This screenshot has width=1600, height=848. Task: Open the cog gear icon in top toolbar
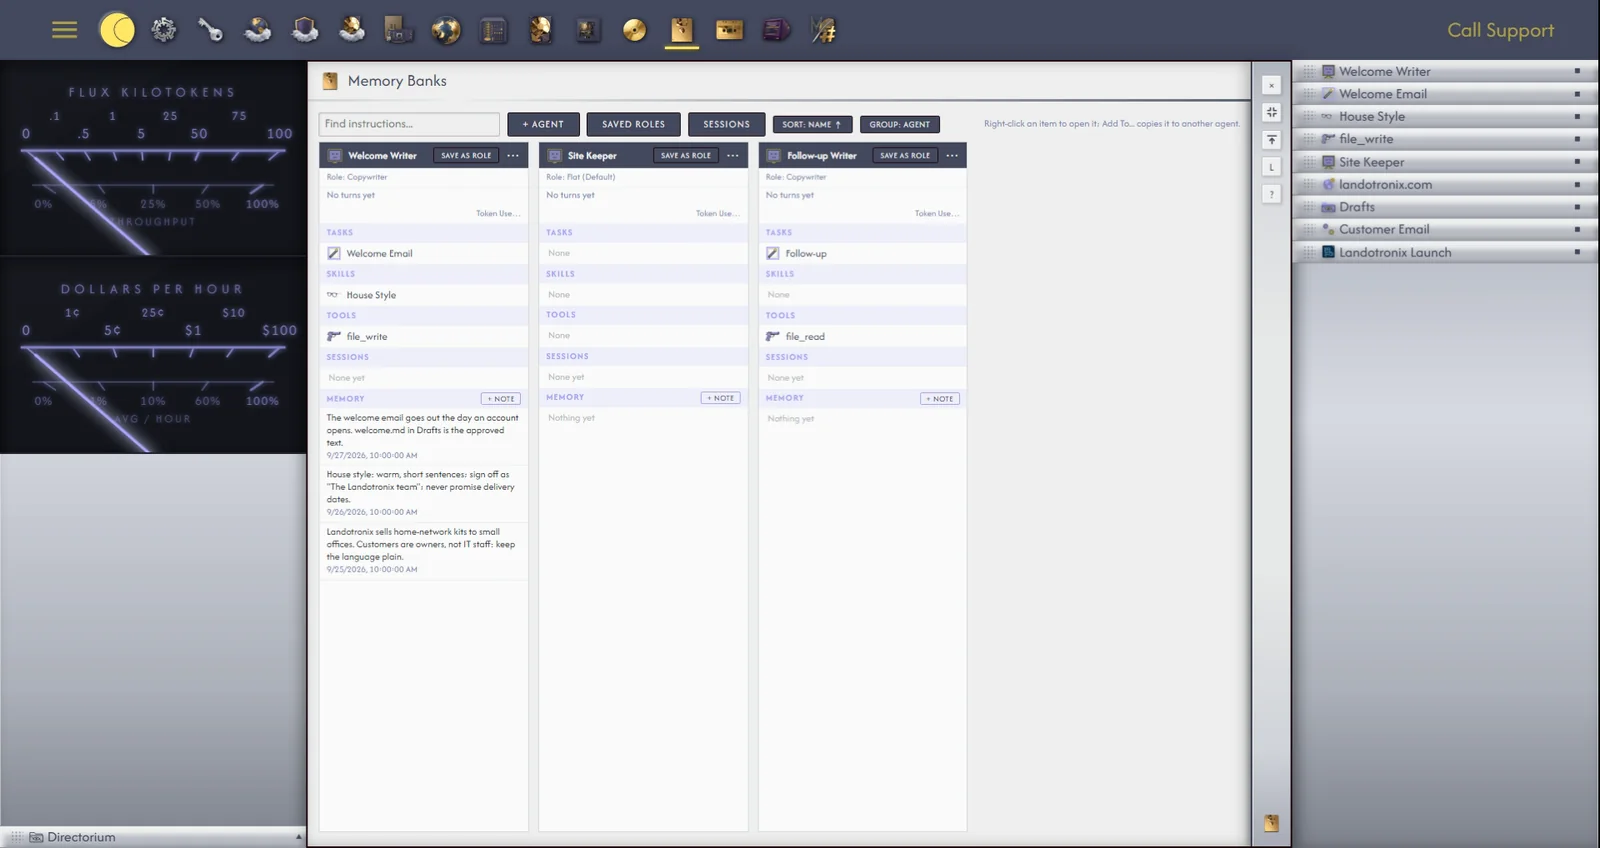[164, 30]
